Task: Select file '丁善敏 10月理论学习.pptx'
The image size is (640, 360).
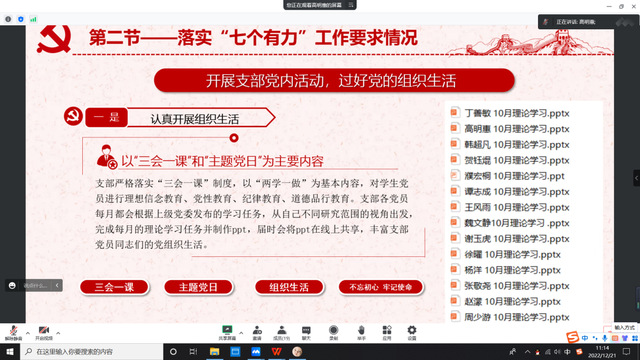Action: pos(510,113)
